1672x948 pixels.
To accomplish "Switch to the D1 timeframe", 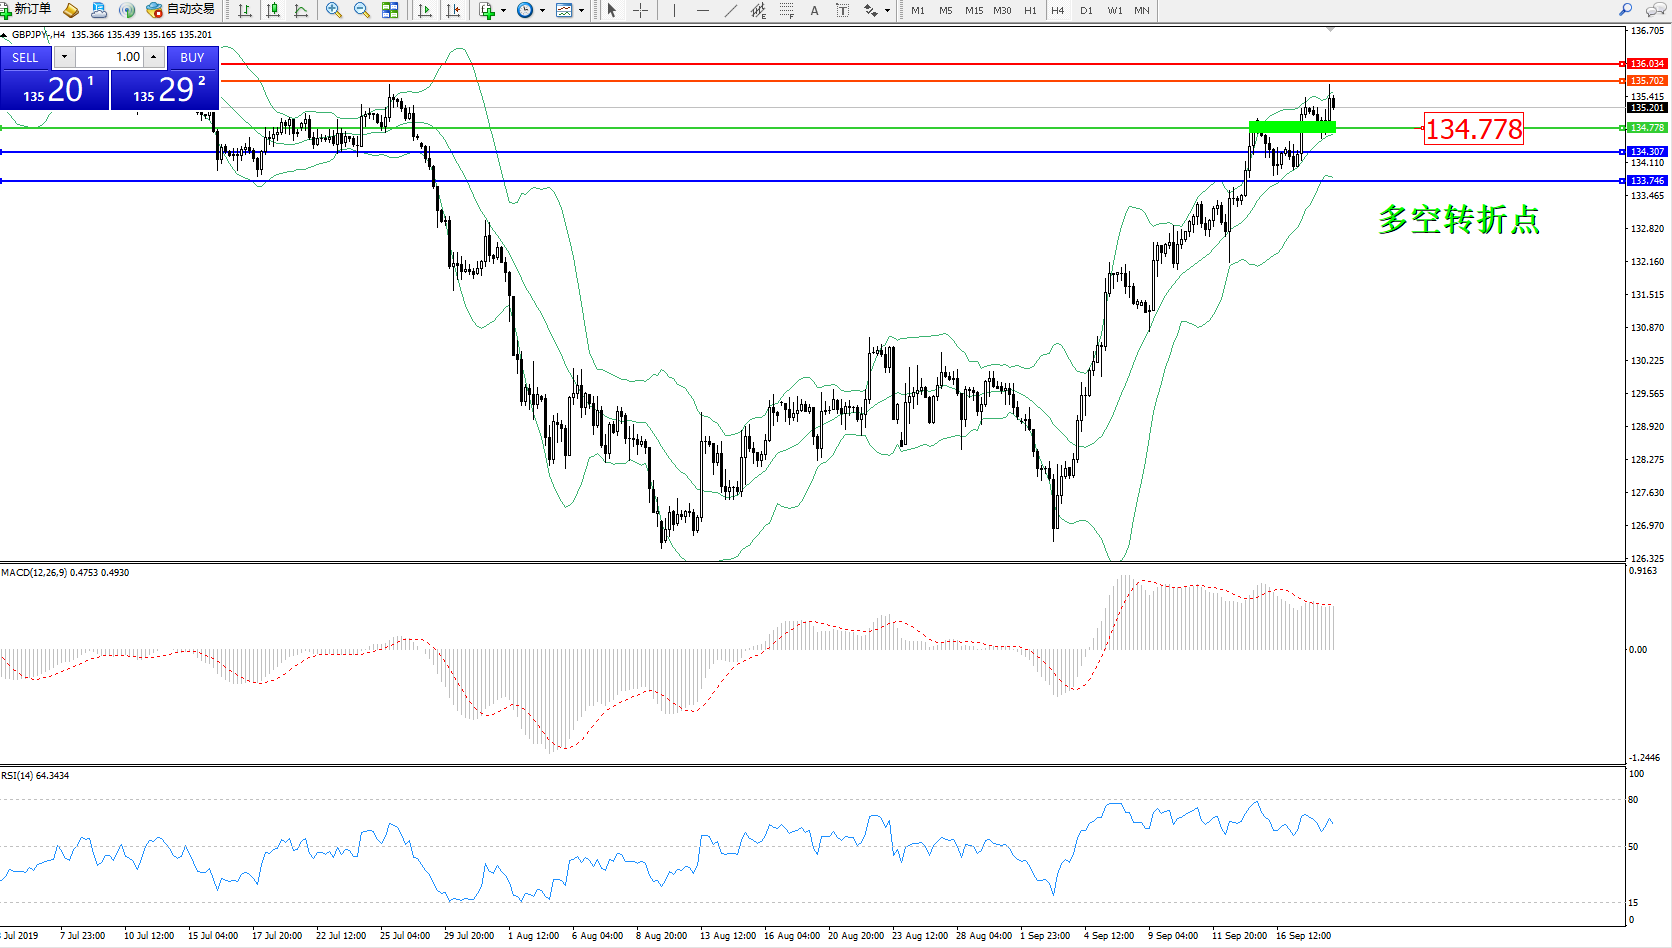I will (x=1086, y=10).
